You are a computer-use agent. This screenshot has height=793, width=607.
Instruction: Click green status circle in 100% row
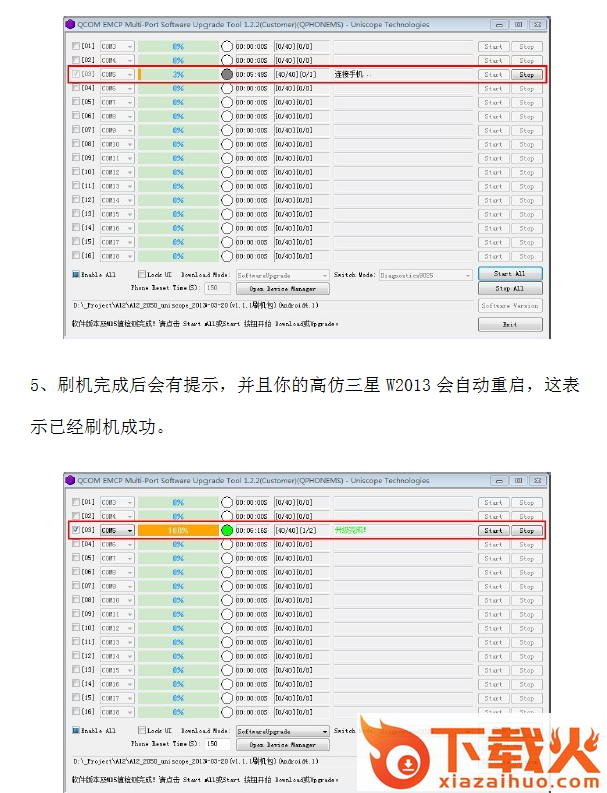(227, 530)
